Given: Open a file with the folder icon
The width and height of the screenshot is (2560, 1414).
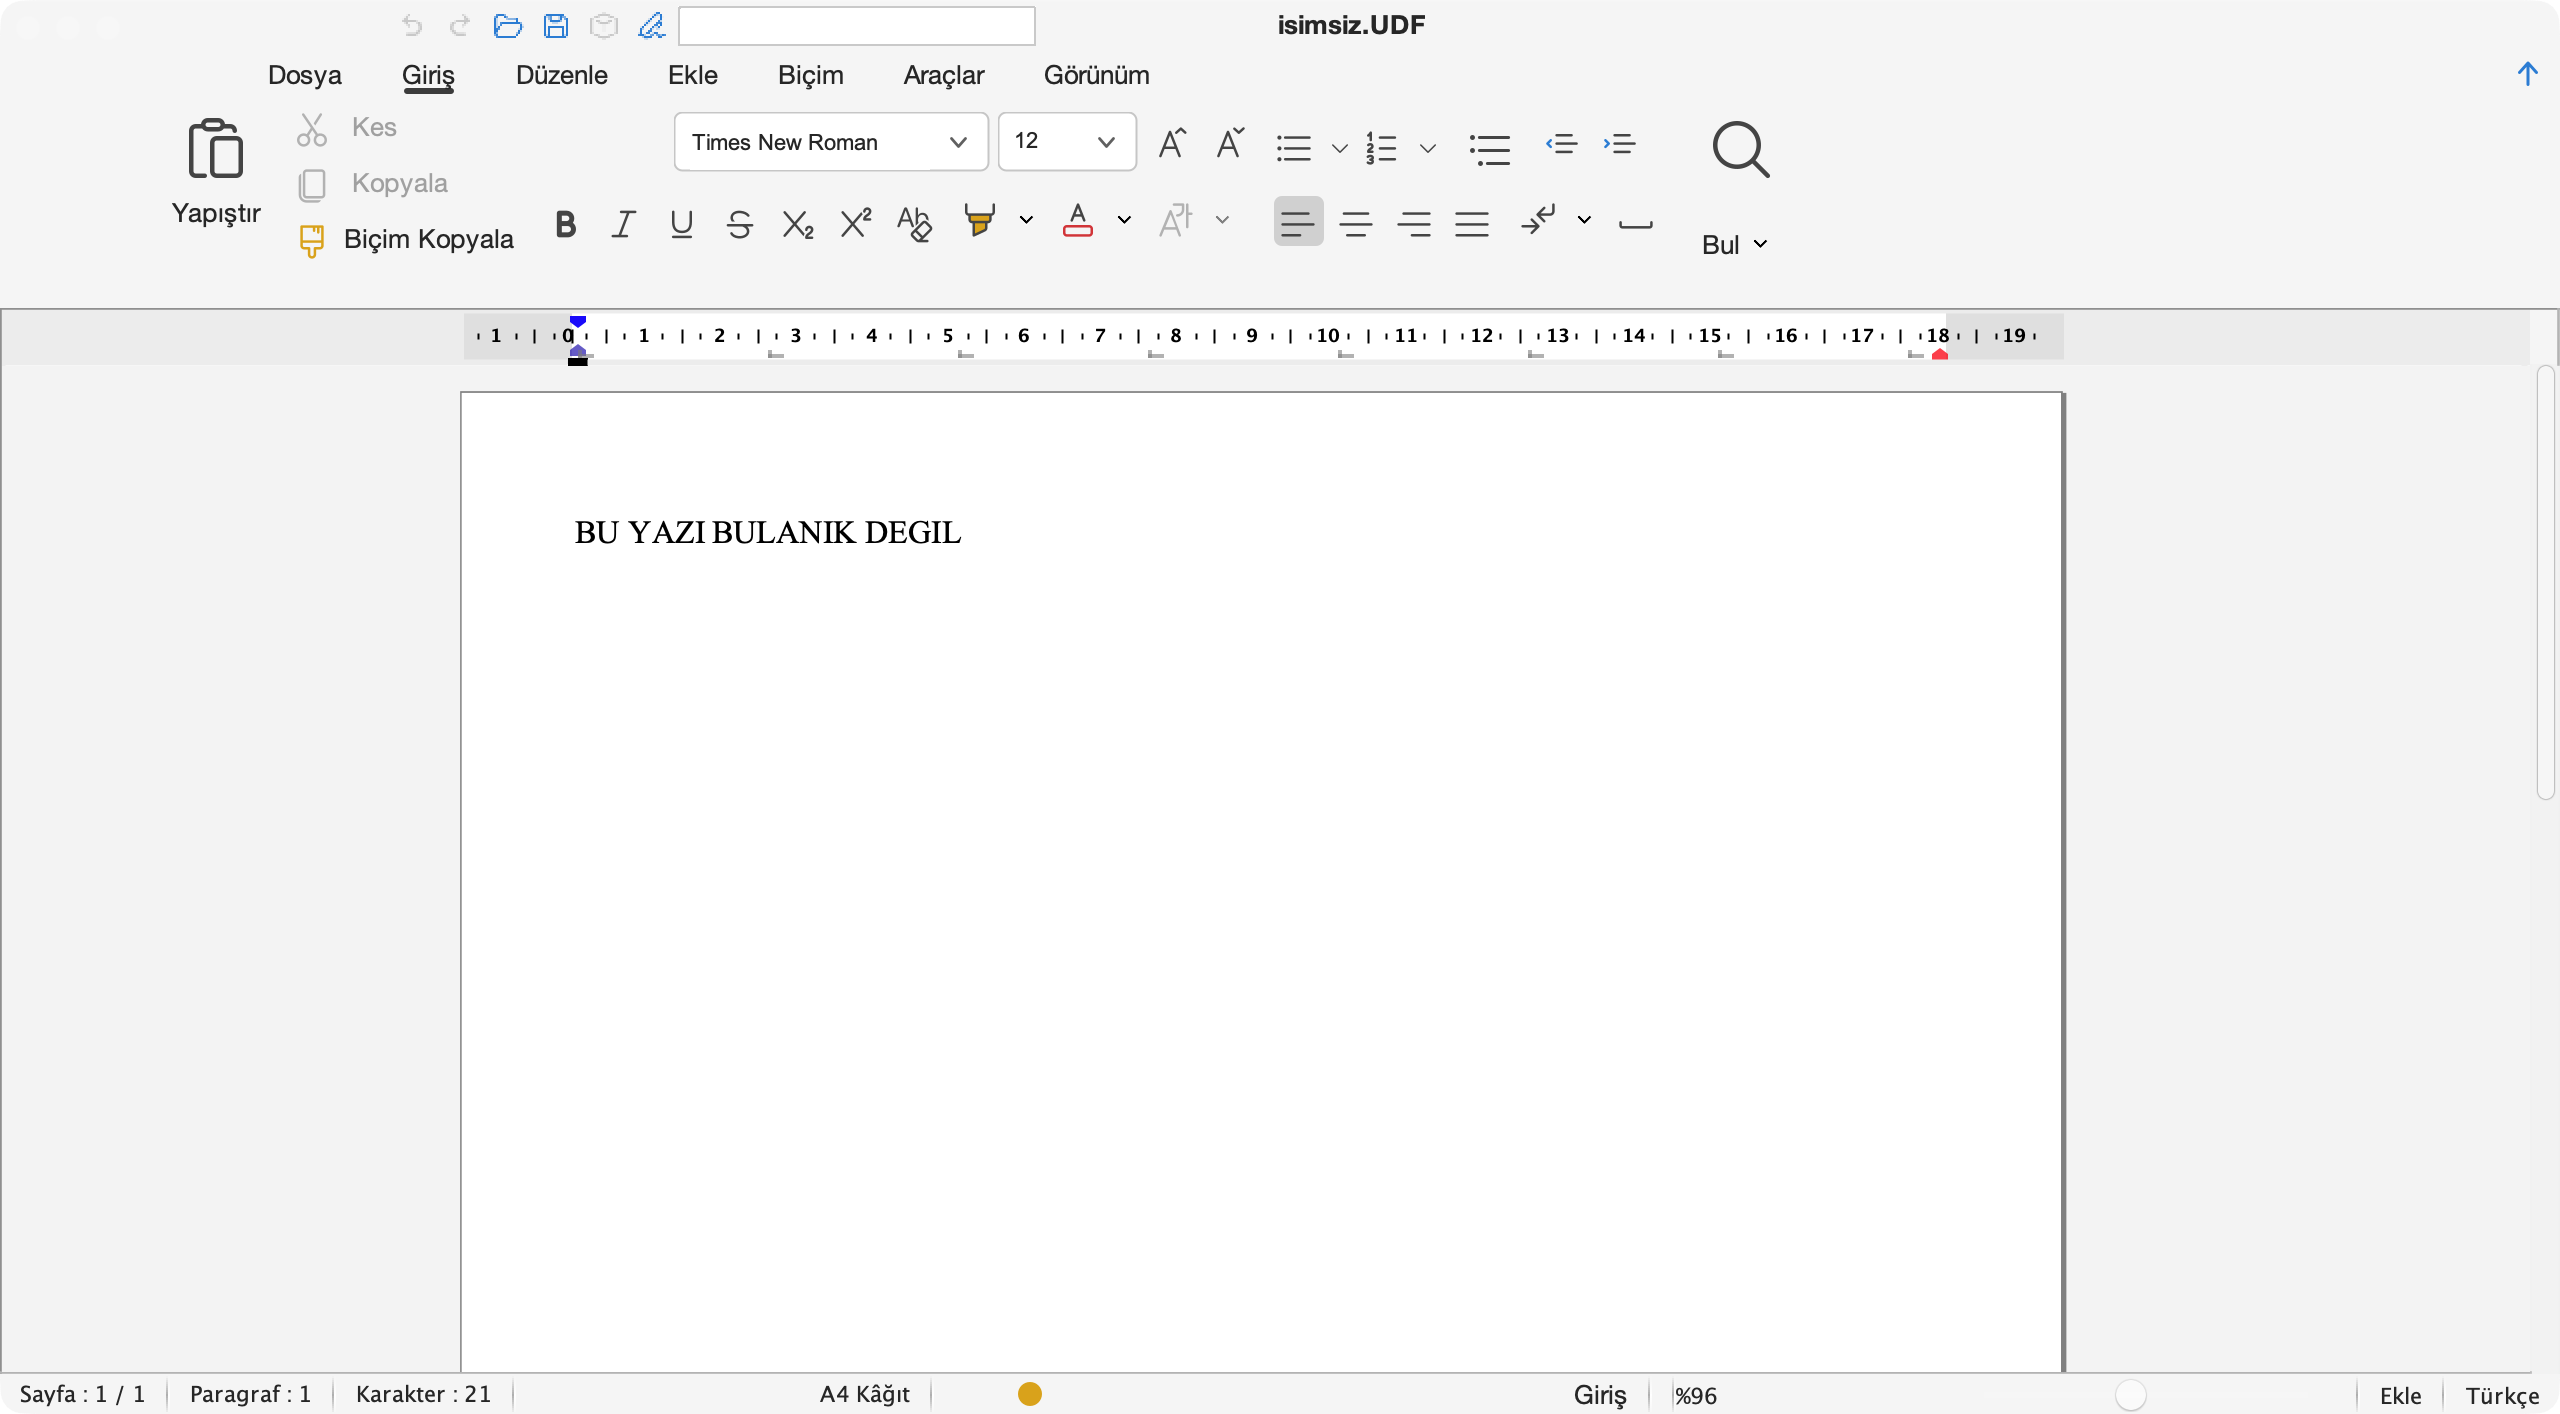Looking at the screenshot, I should (508, 25).
